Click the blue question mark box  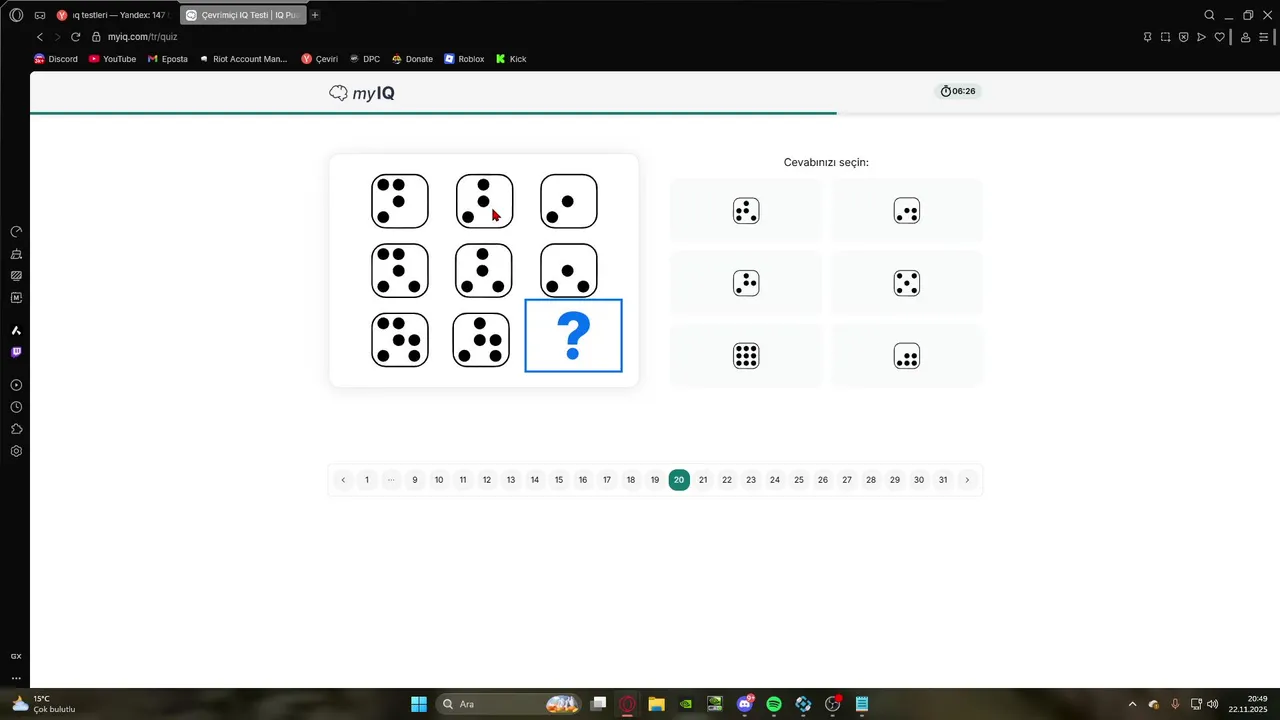573,336
